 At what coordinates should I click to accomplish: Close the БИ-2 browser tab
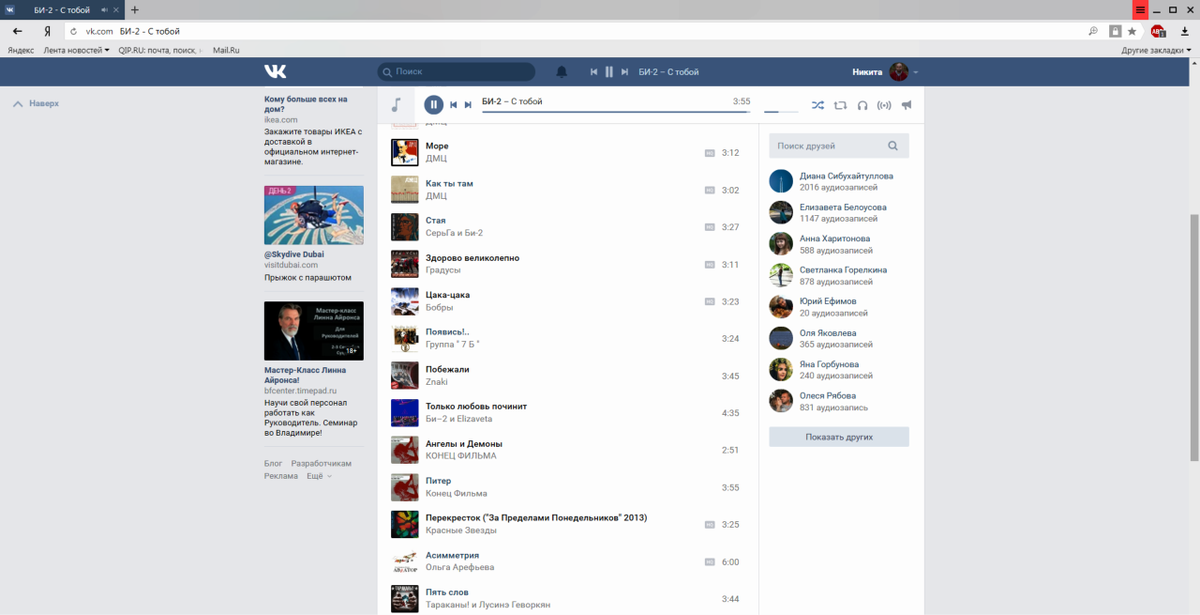(118, 9)
